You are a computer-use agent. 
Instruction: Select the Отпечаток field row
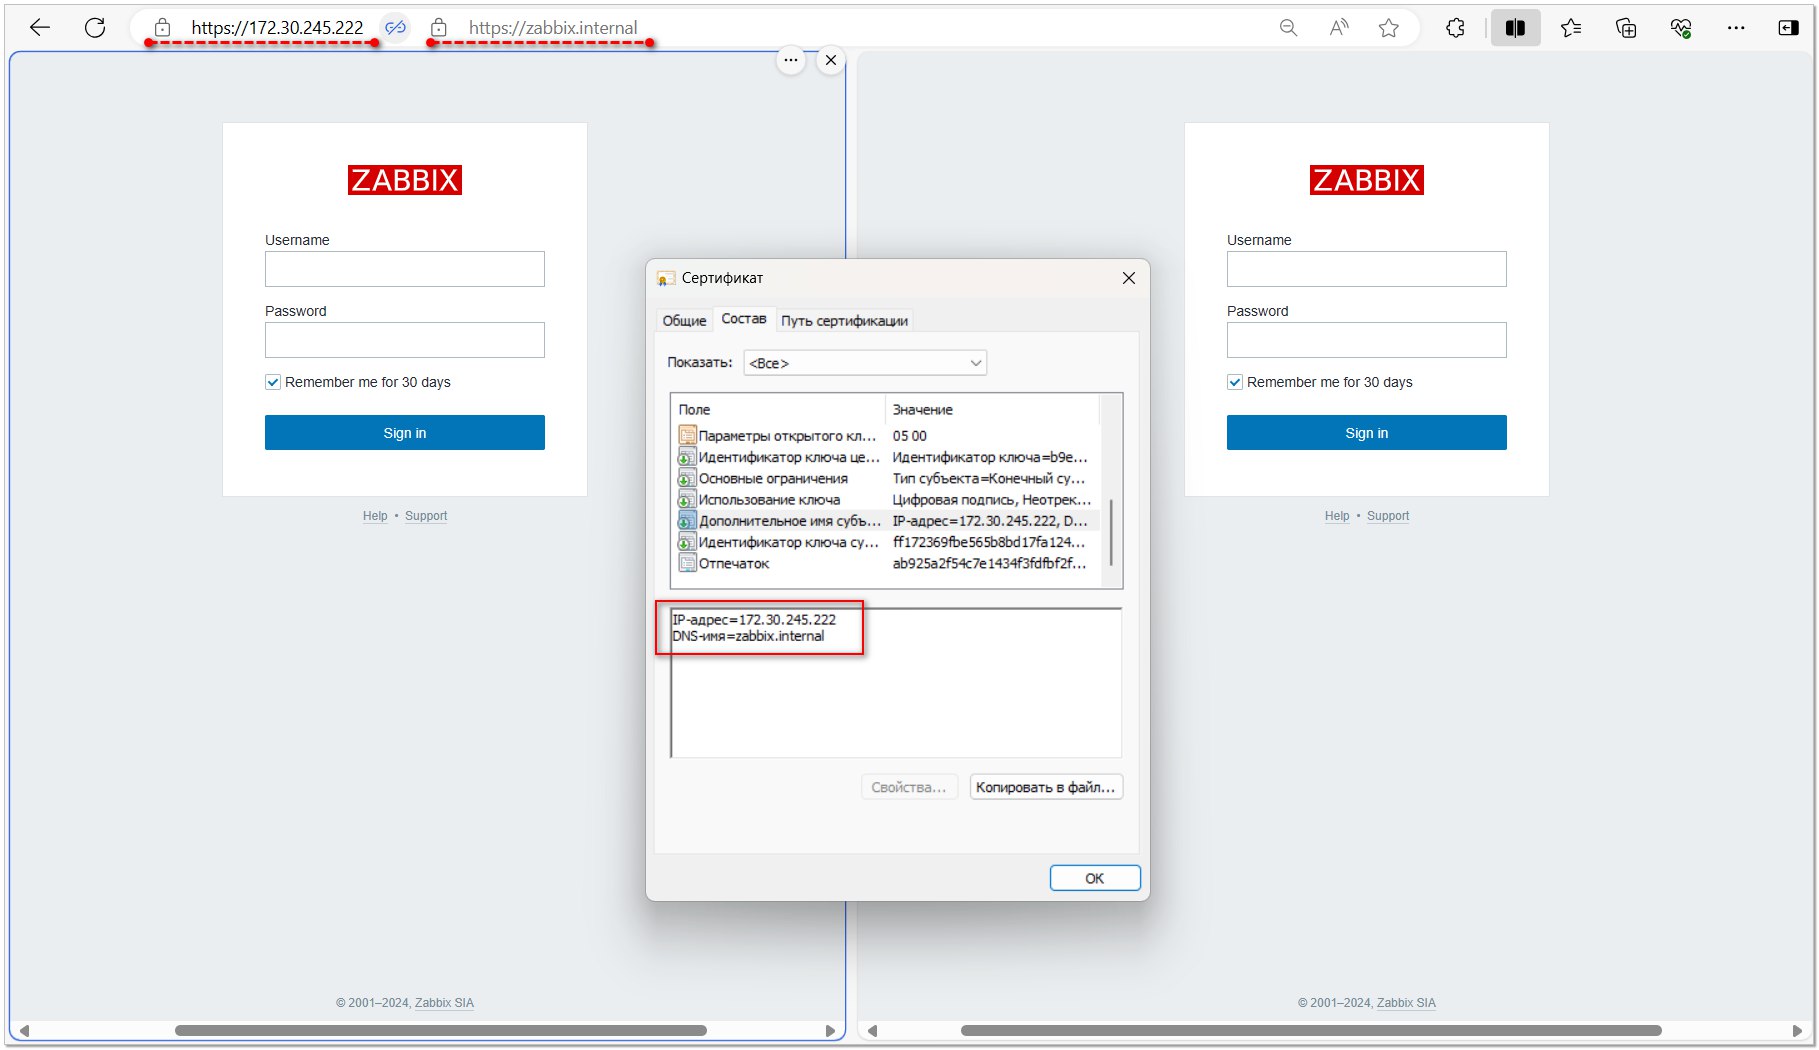point(734,563)
